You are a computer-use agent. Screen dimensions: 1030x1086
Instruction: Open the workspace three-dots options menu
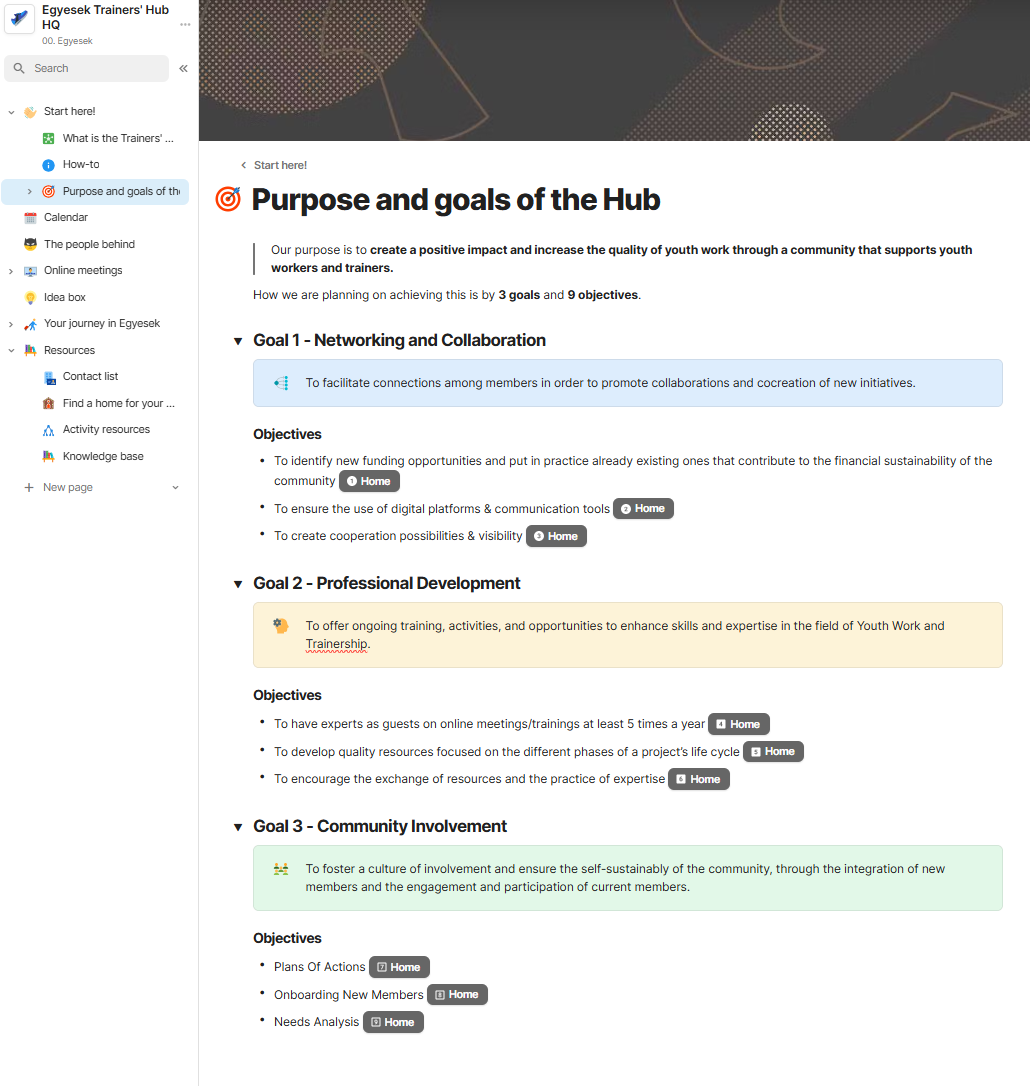click(x=185, y=24)
